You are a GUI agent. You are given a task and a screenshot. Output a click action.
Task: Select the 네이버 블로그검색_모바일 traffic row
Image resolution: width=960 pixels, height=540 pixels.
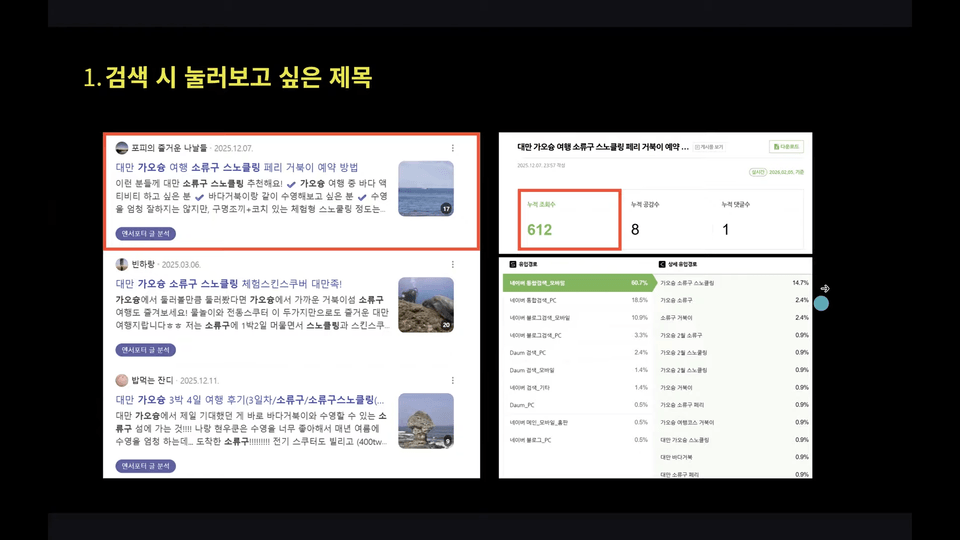(x=579, y=318)
